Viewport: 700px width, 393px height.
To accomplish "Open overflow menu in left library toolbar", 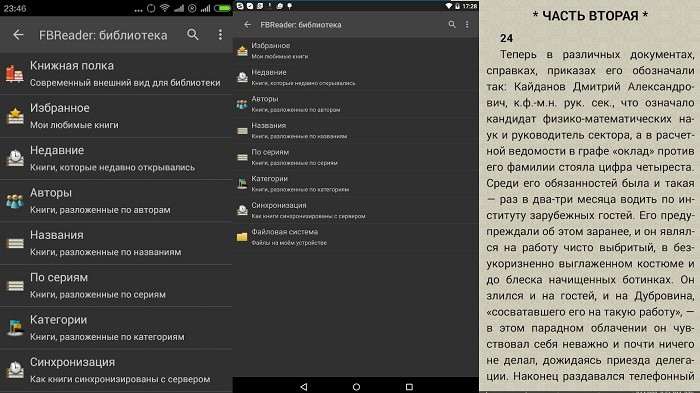I will (x=220, y=34).
